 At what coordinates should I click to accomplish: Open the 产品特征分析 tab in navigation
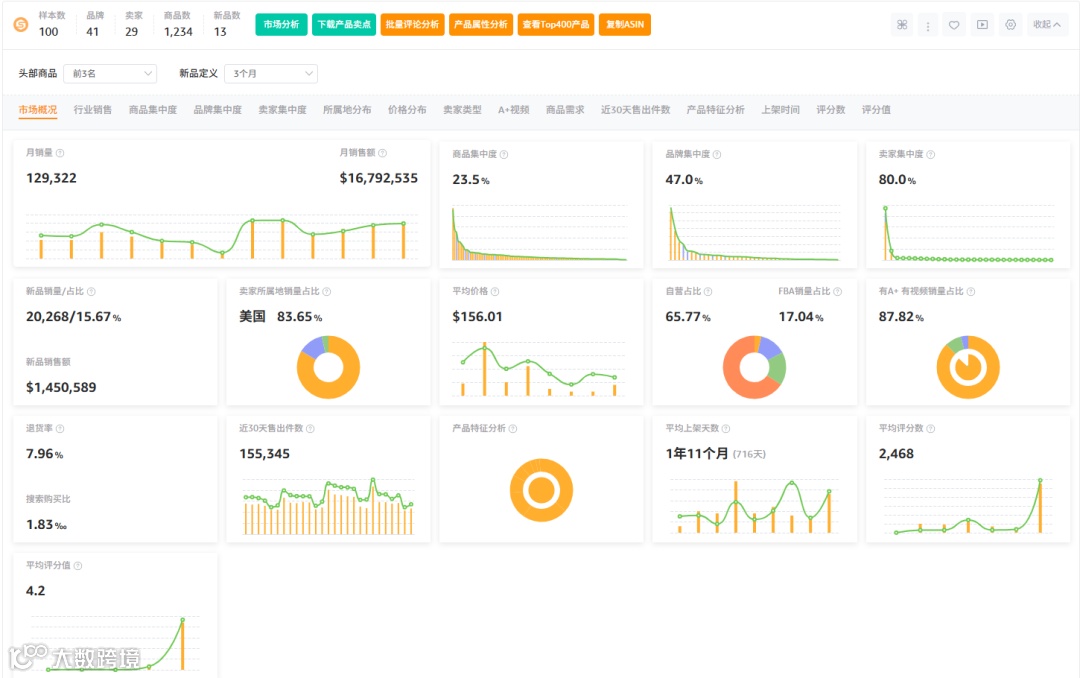(x=716, y=110)
